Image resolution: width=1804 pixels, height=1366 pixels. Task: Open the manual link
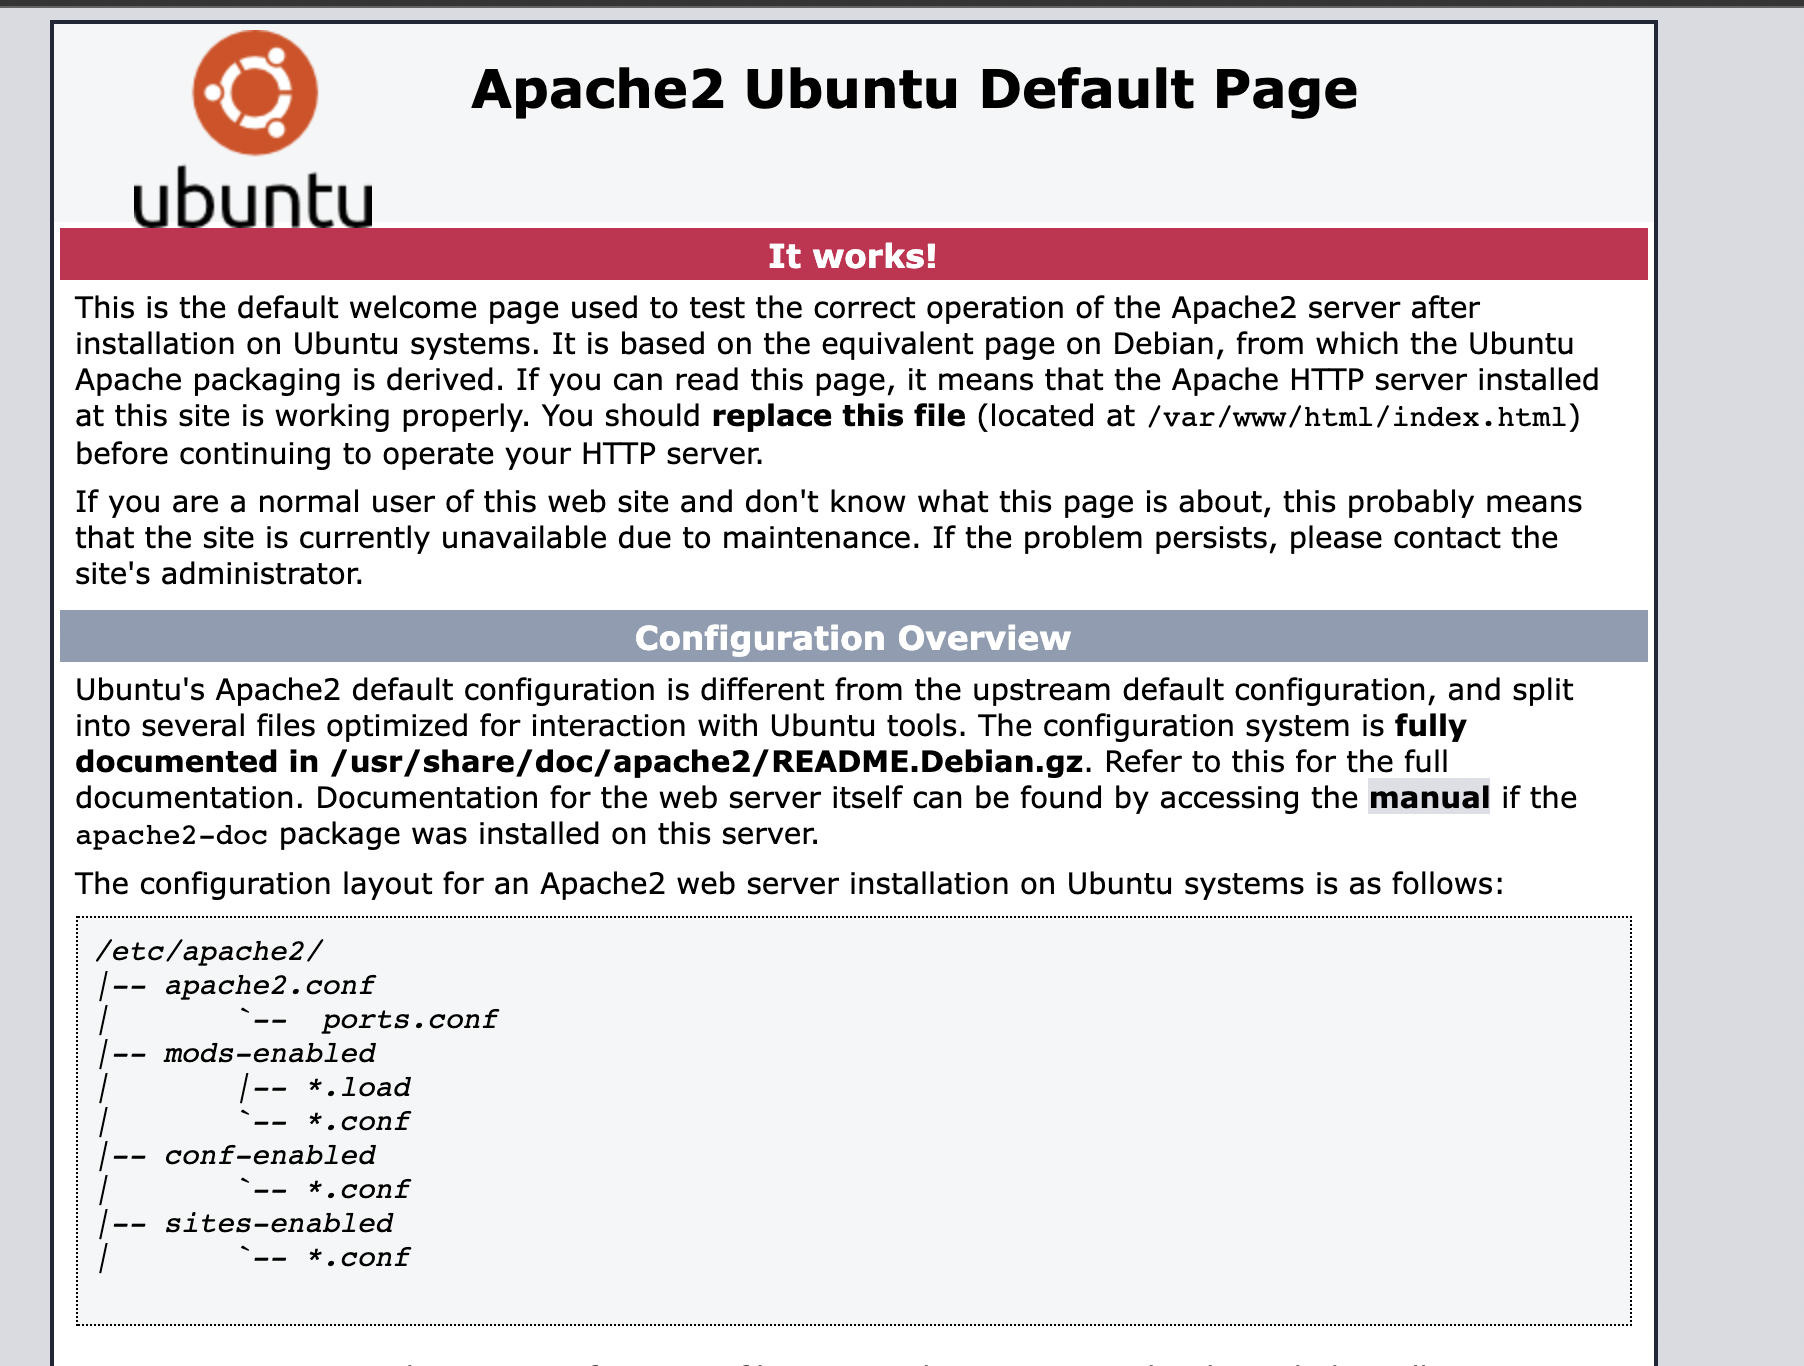[x=1429, y=797]
